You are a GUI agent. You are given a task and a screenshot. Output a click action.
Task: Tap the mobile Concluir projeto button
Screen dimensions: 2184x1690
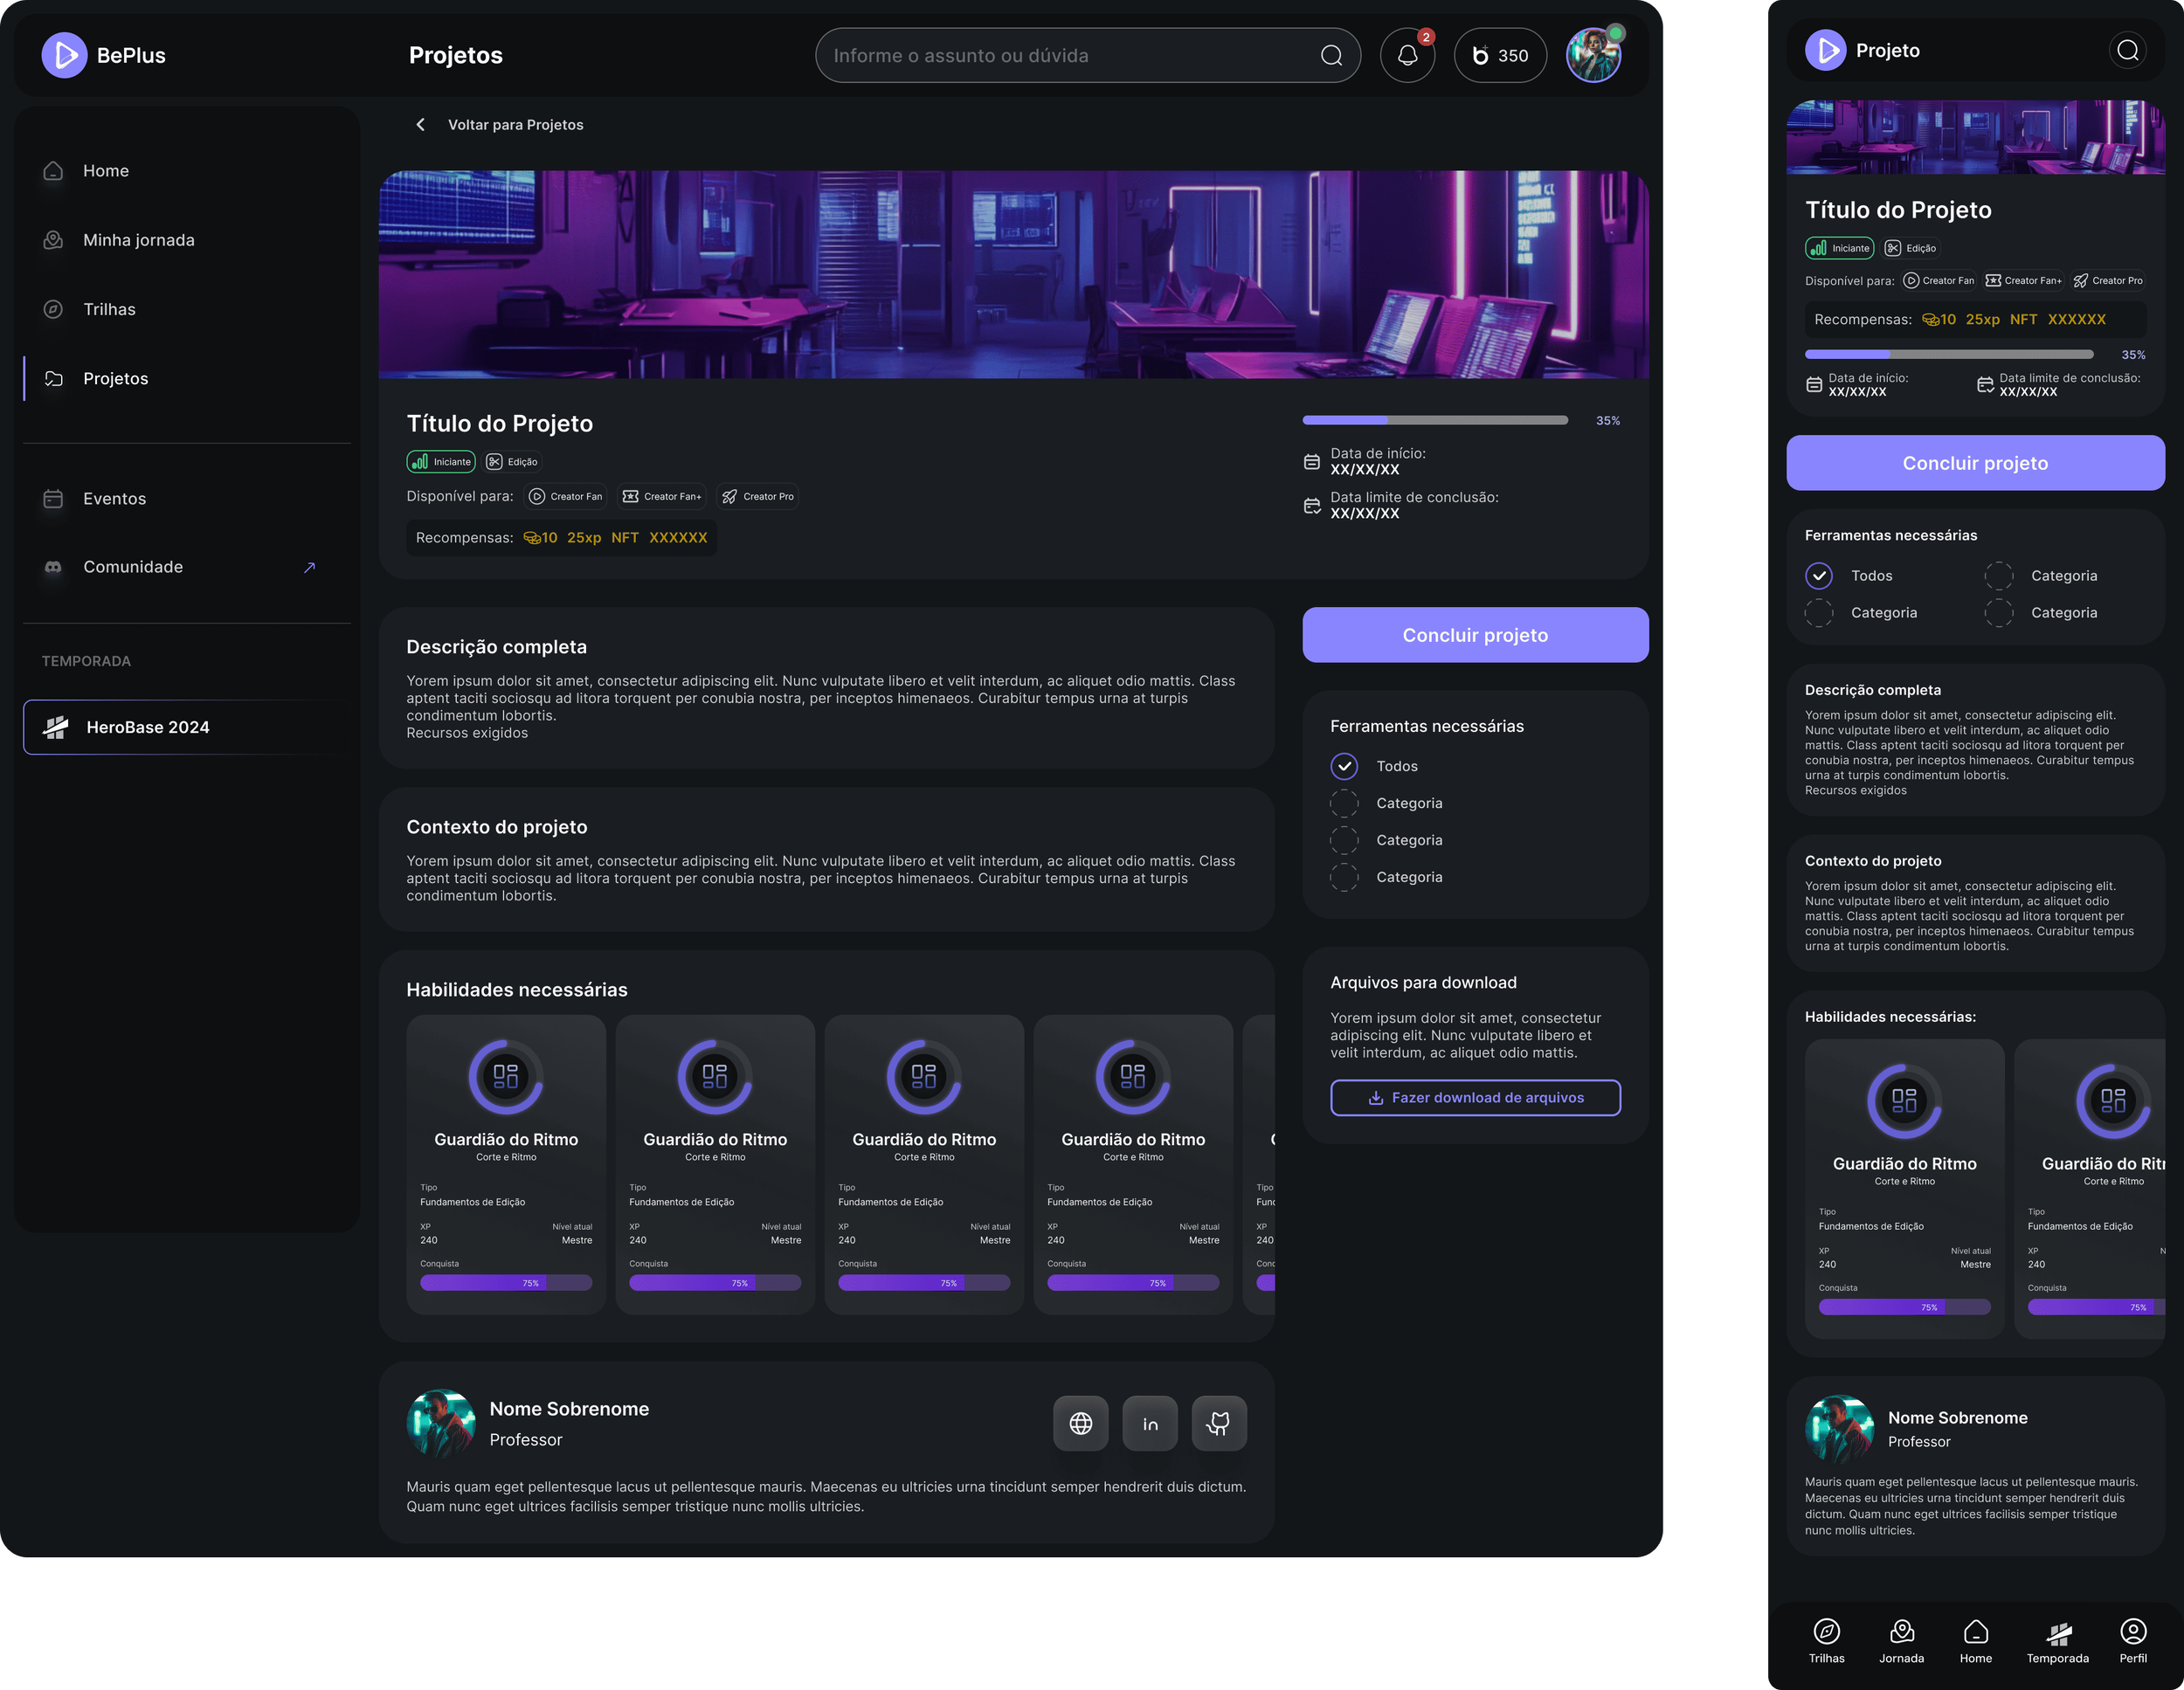(1975, 463)
